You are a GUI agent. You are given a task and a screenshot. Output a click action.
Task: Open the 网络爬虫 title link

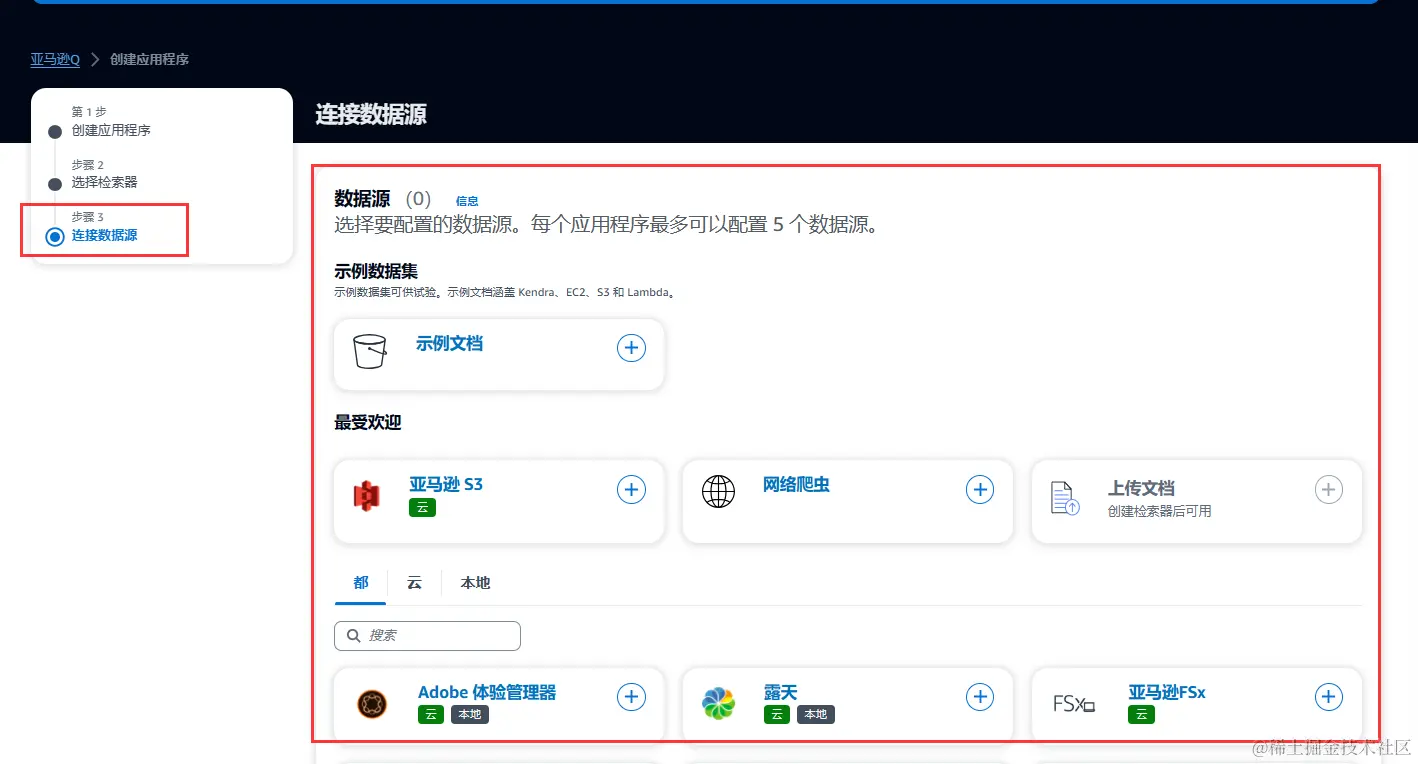796,485
